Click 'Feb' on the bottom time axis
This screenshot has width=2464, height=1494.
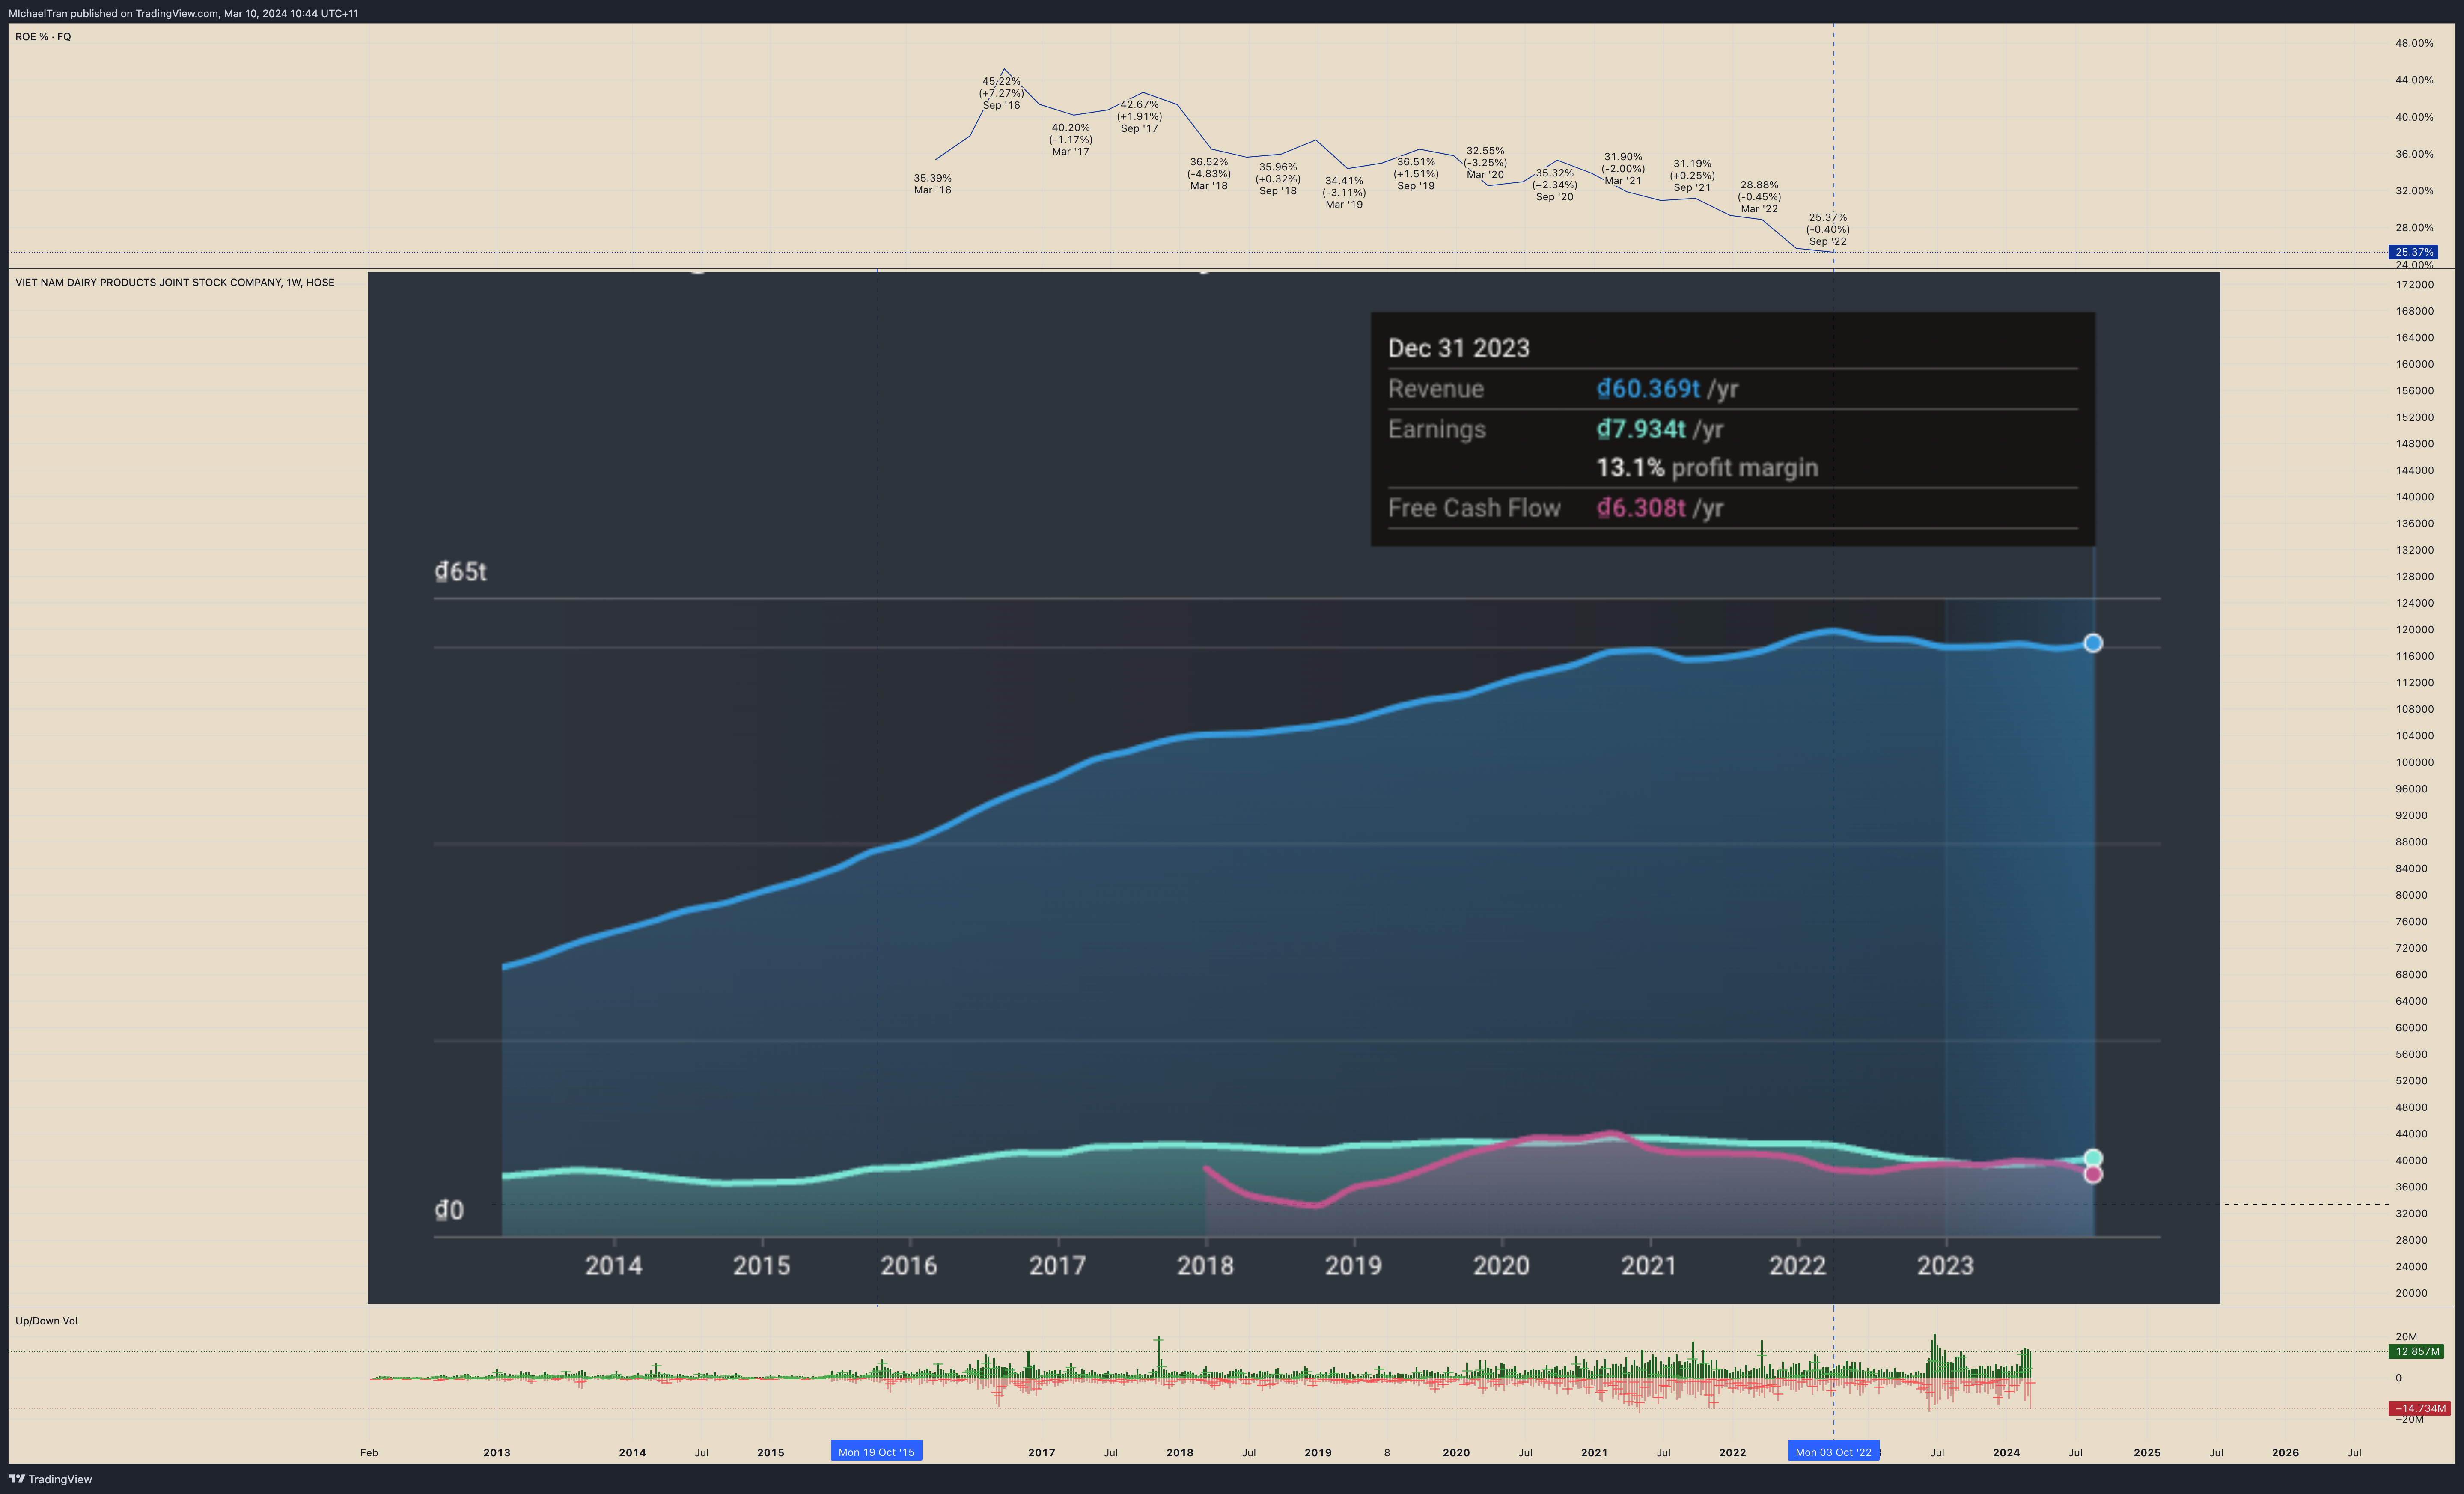pyautogui.click(x=369, y=1453)
